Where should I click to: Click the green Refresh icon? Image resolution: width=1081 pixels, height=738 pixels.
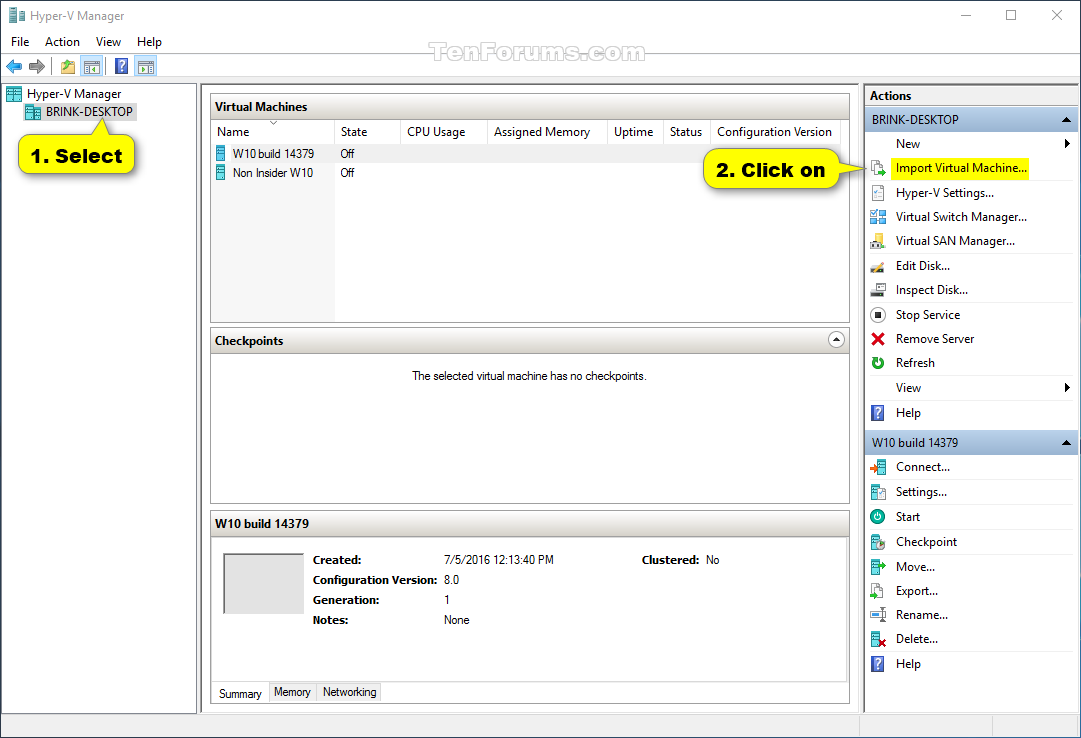[878, 363]
